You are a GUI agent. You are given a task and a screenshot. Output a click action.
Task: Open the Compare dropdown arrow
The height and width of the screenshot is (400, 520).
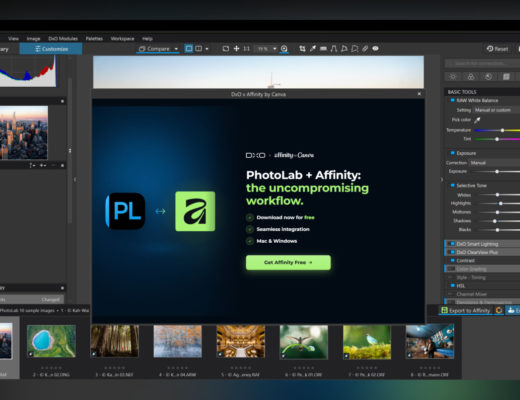click(x=176, y=49)
